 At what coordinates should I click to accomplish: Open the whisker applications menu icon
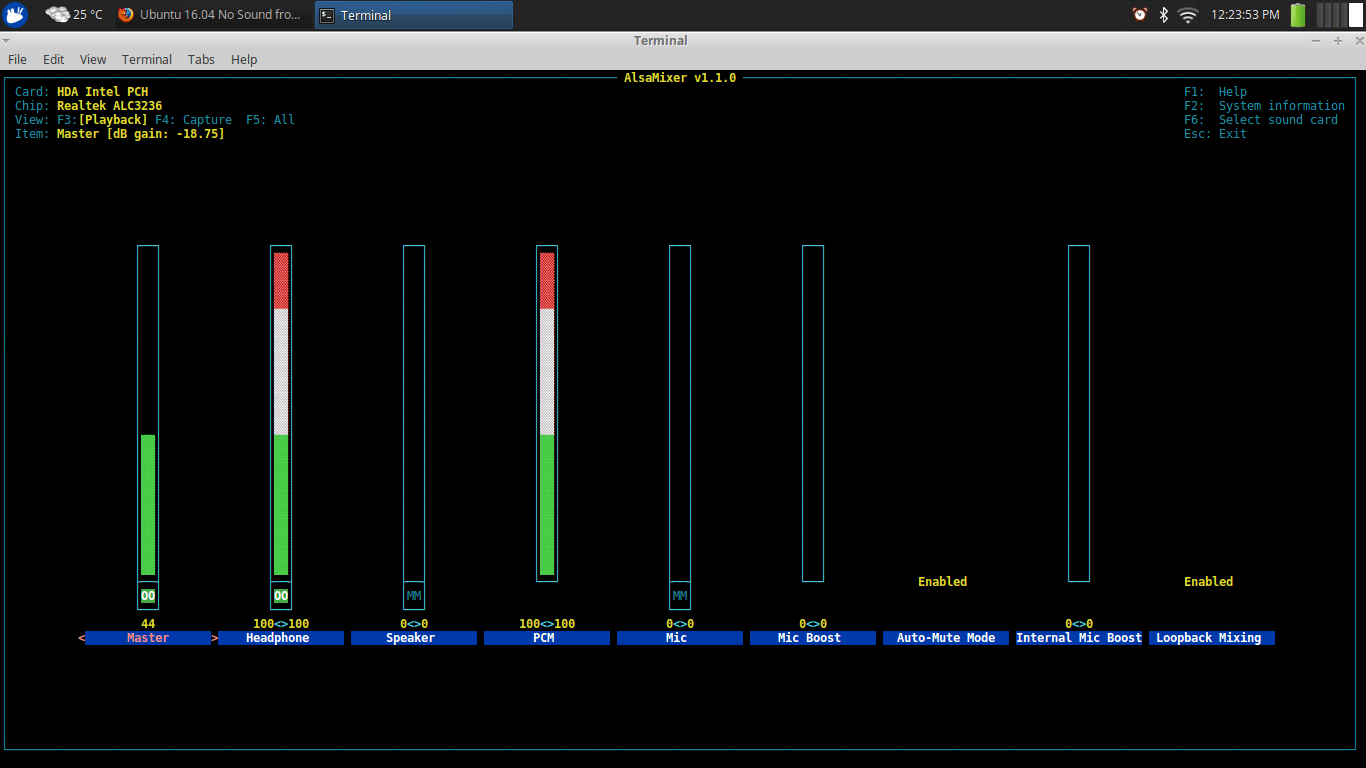(x=15, y=14)
